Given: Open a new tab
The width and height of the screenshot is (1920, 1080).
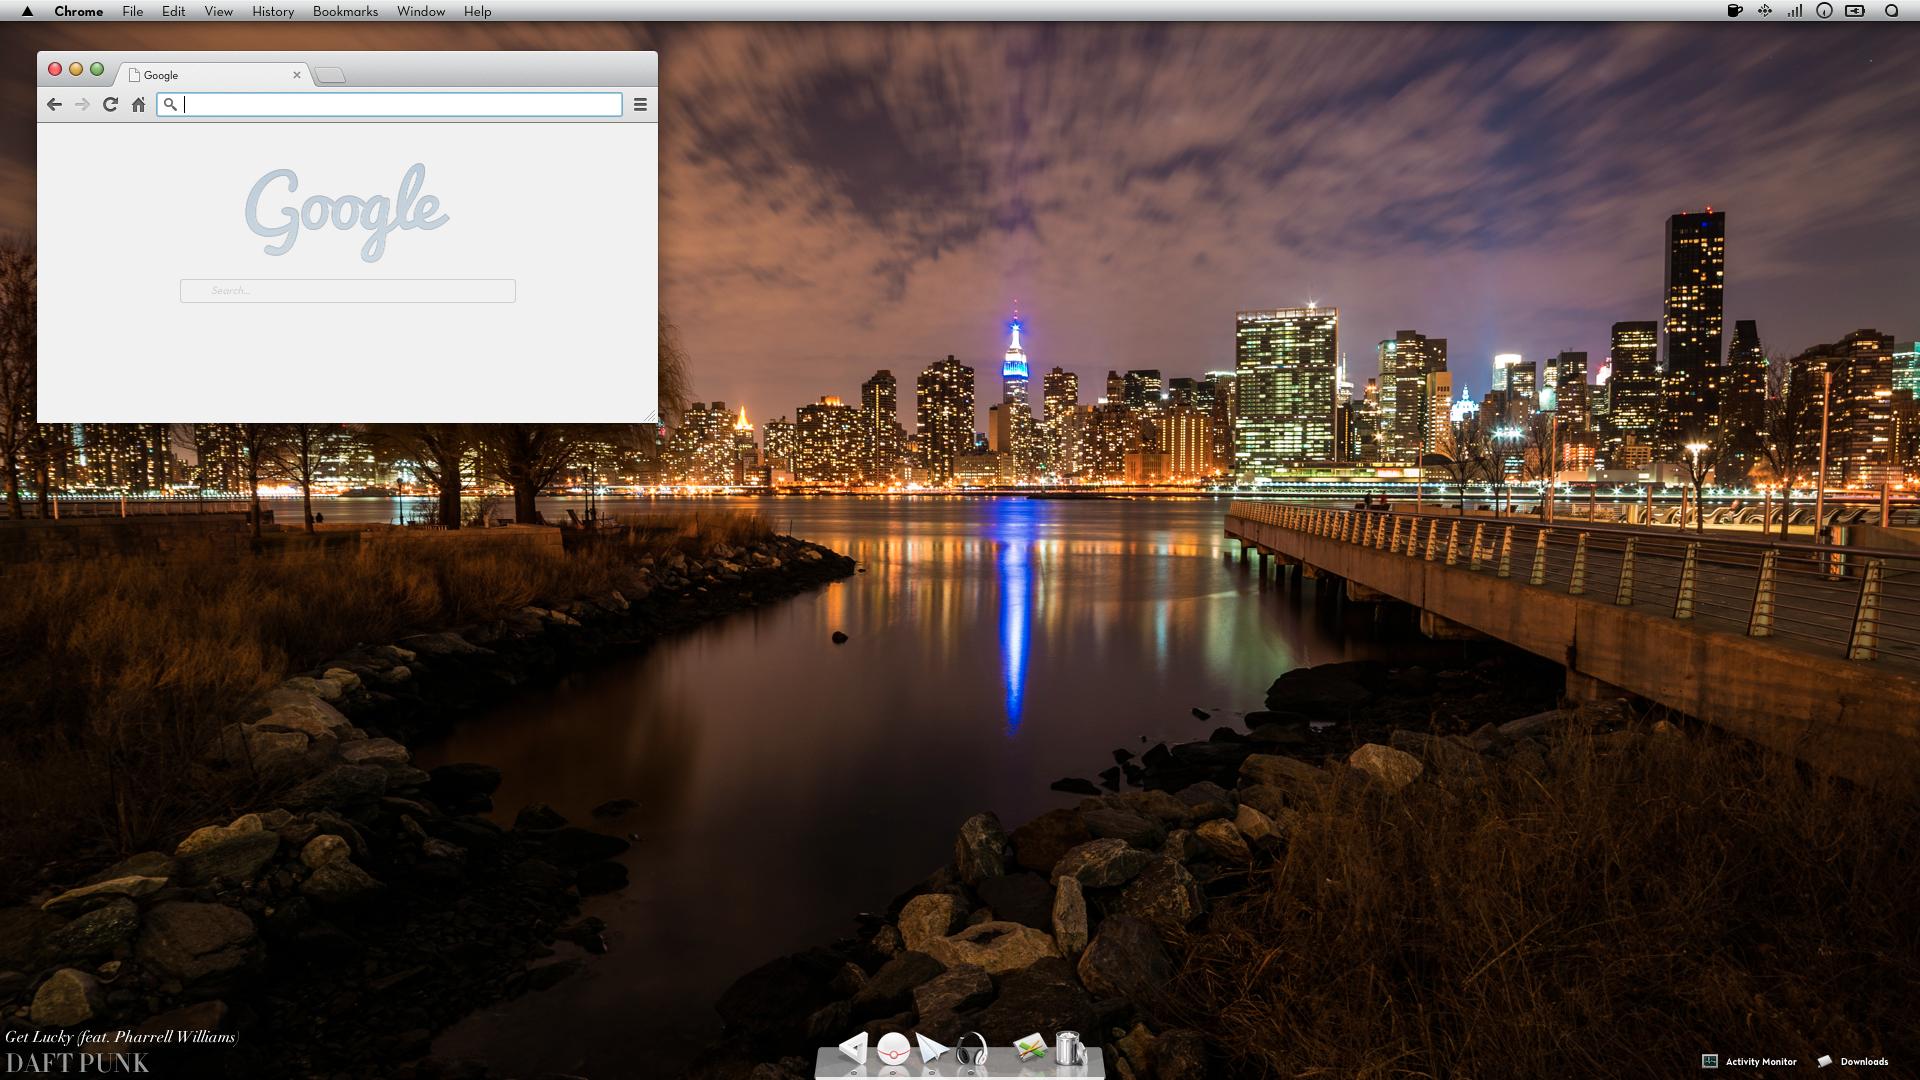Looking at the screenshot, I should [330, 75].
